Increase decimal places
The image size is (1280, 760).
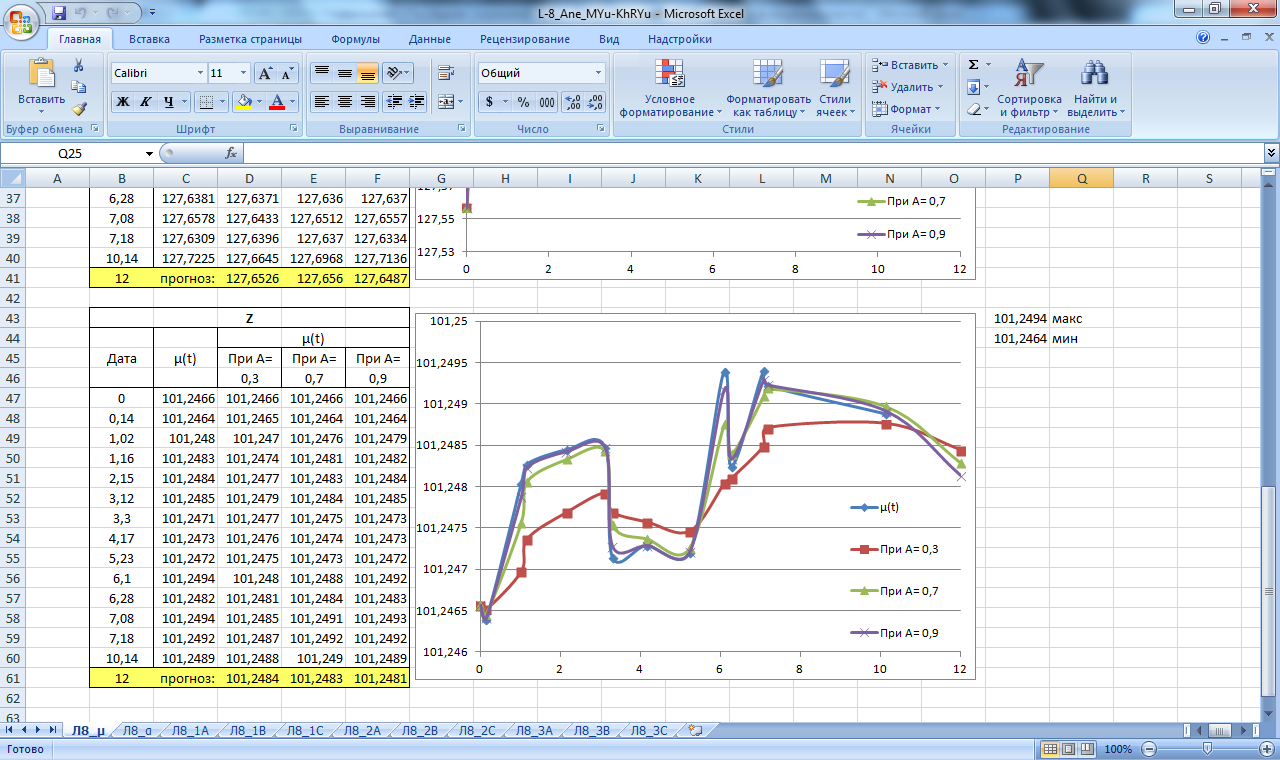(573, 101)
